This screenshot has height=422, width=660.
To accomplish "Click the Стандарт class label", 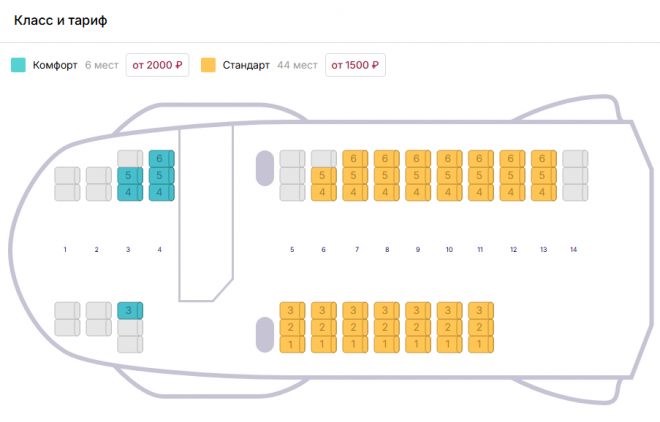I will [x=246, y=66].
